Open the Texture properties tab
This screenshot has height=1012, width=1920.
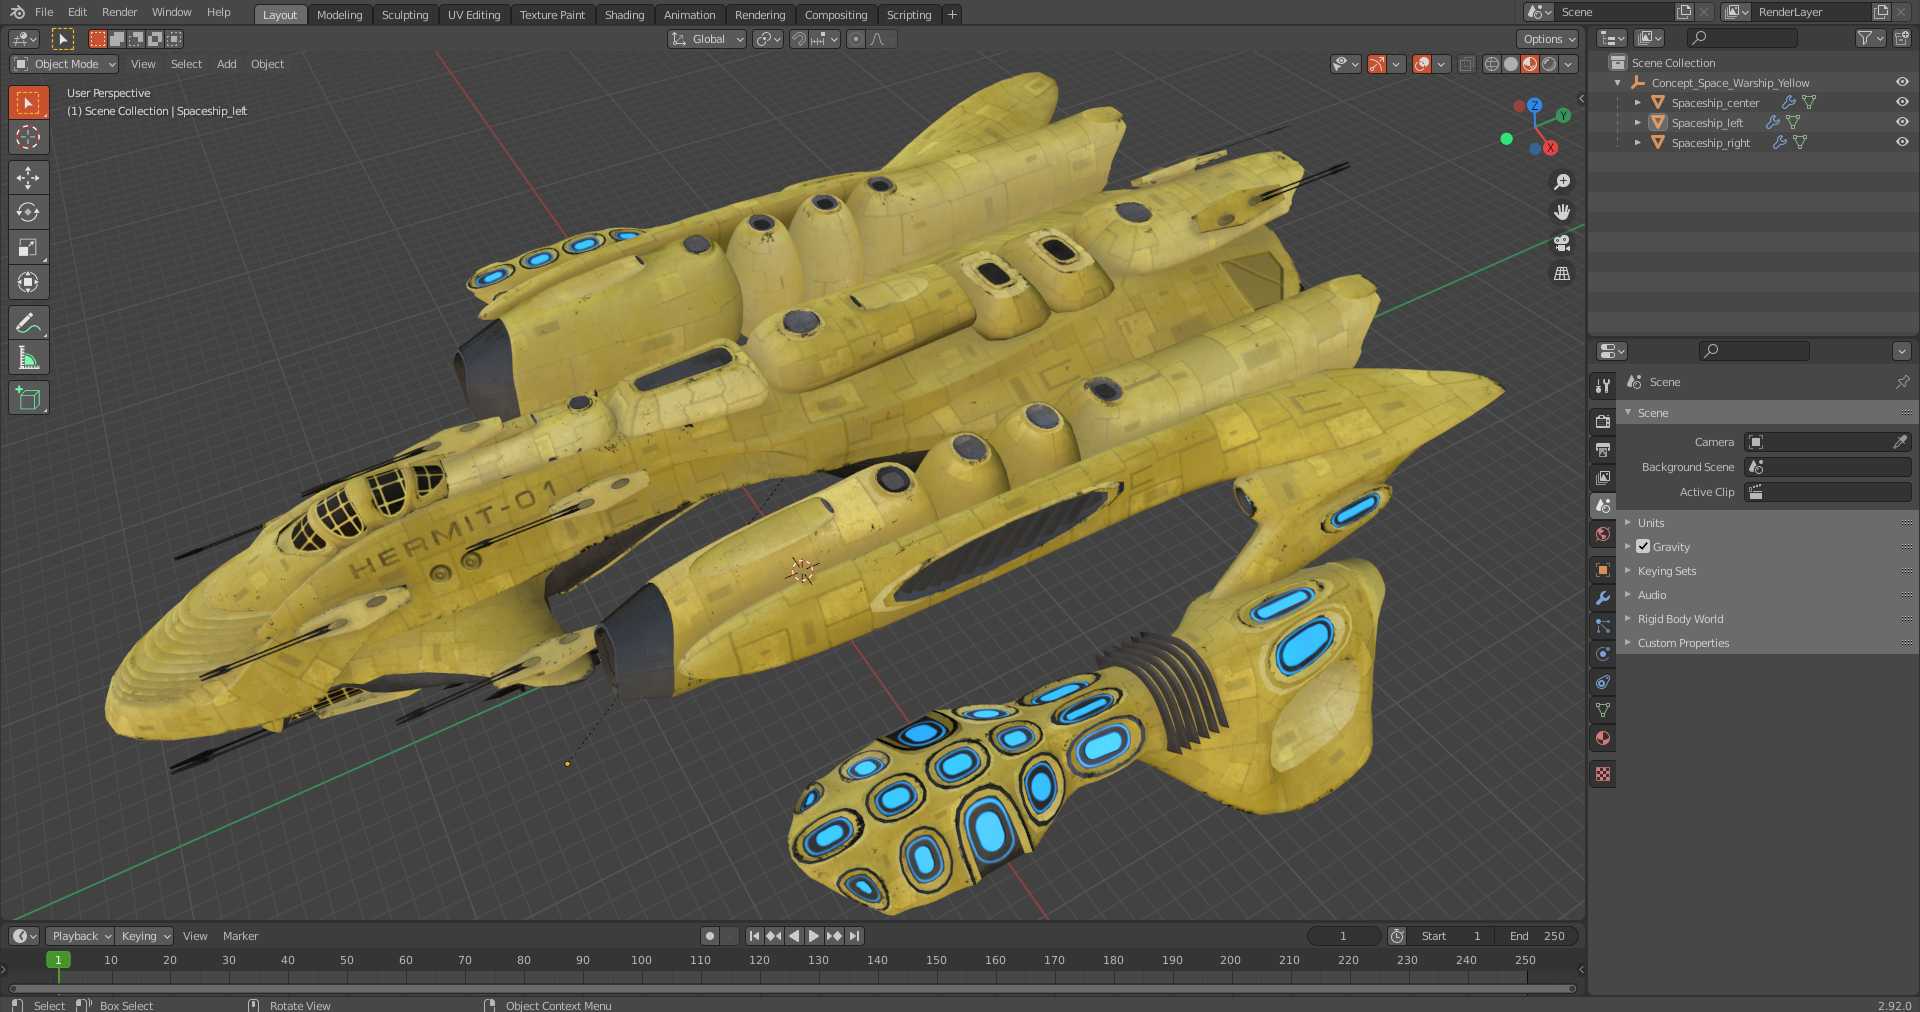1603,774
